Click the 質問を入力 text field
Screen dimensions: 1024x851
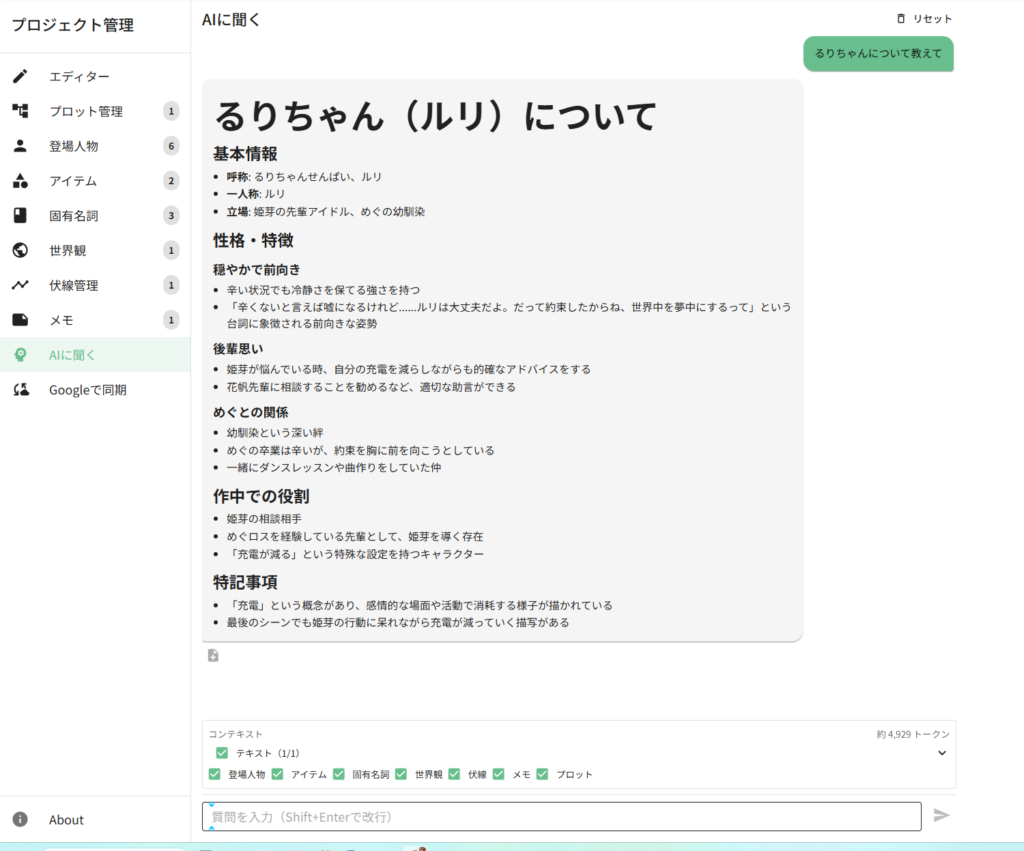click(x=560, y=817)
